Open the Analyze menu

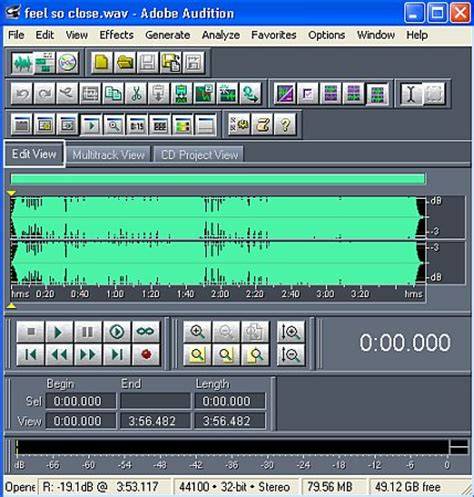(x=221, y=35)
